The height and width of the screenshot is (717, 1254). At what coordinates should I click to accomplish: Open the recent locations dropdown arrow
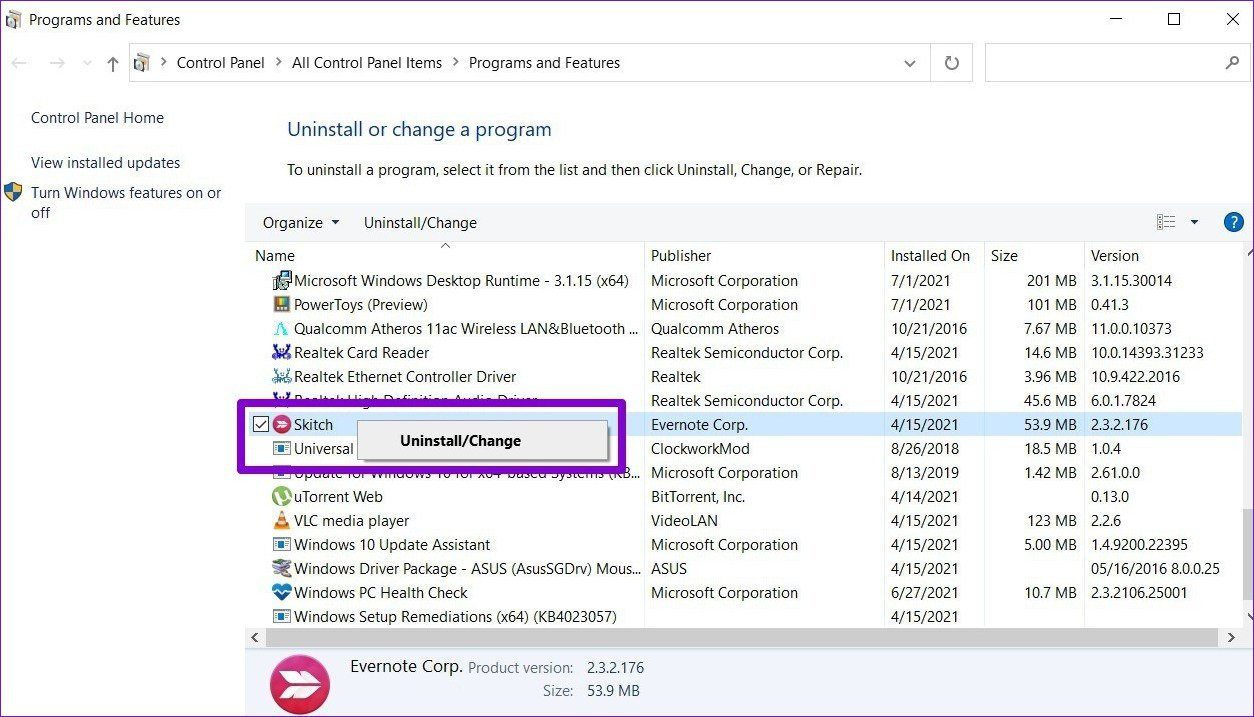click(x=86, y=64)
